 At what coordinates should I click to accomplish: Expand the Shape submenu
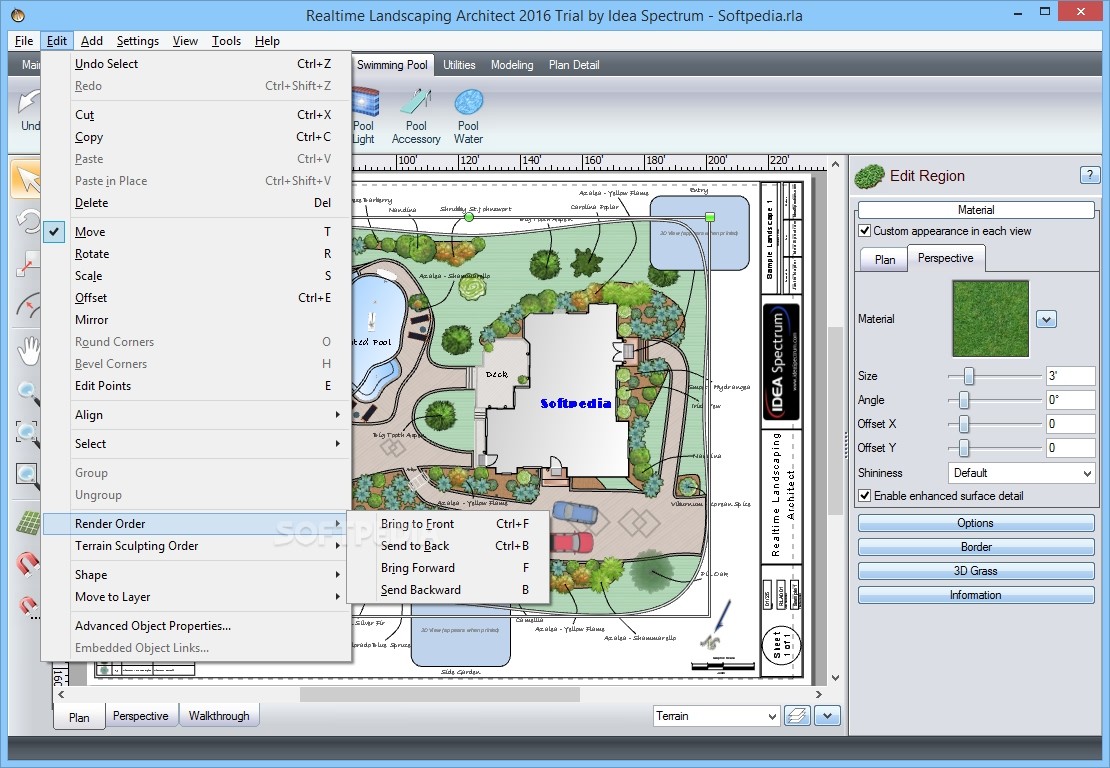pos(197,575)
